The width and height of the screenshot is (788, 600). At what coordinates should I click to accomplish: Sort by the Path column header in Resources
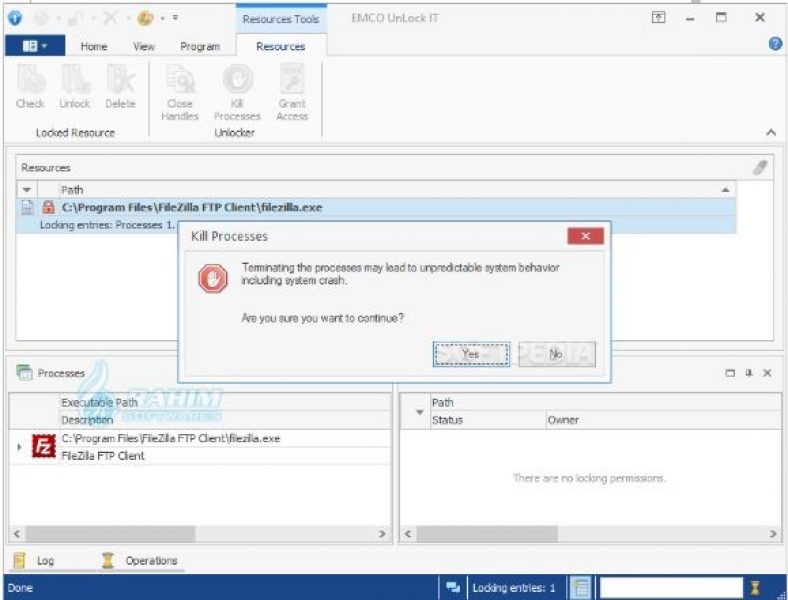point(397,190)
